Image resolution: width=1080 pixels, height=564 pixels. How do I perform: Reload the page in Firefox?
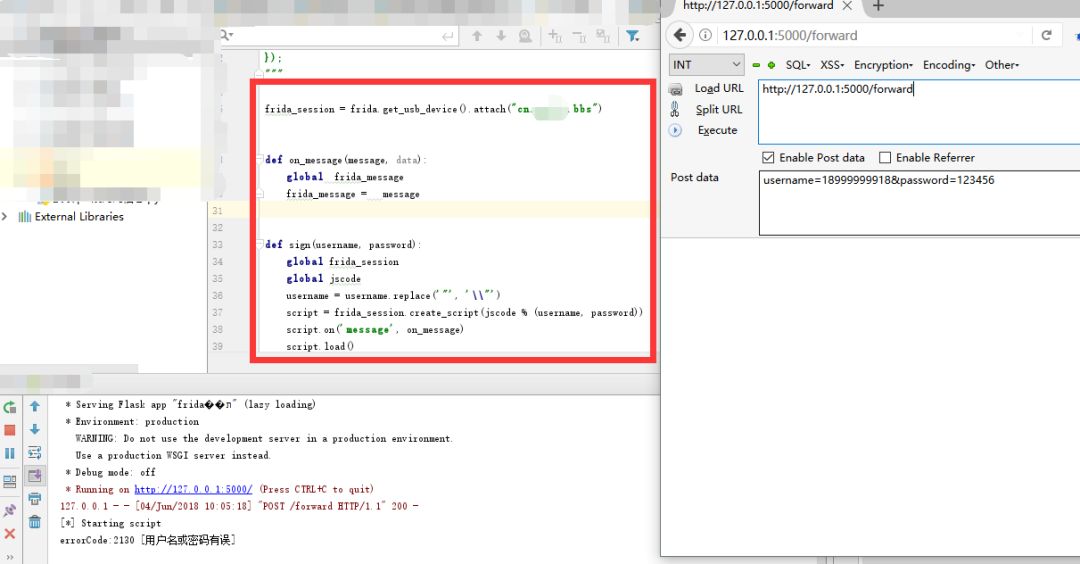pos(1046,35)
